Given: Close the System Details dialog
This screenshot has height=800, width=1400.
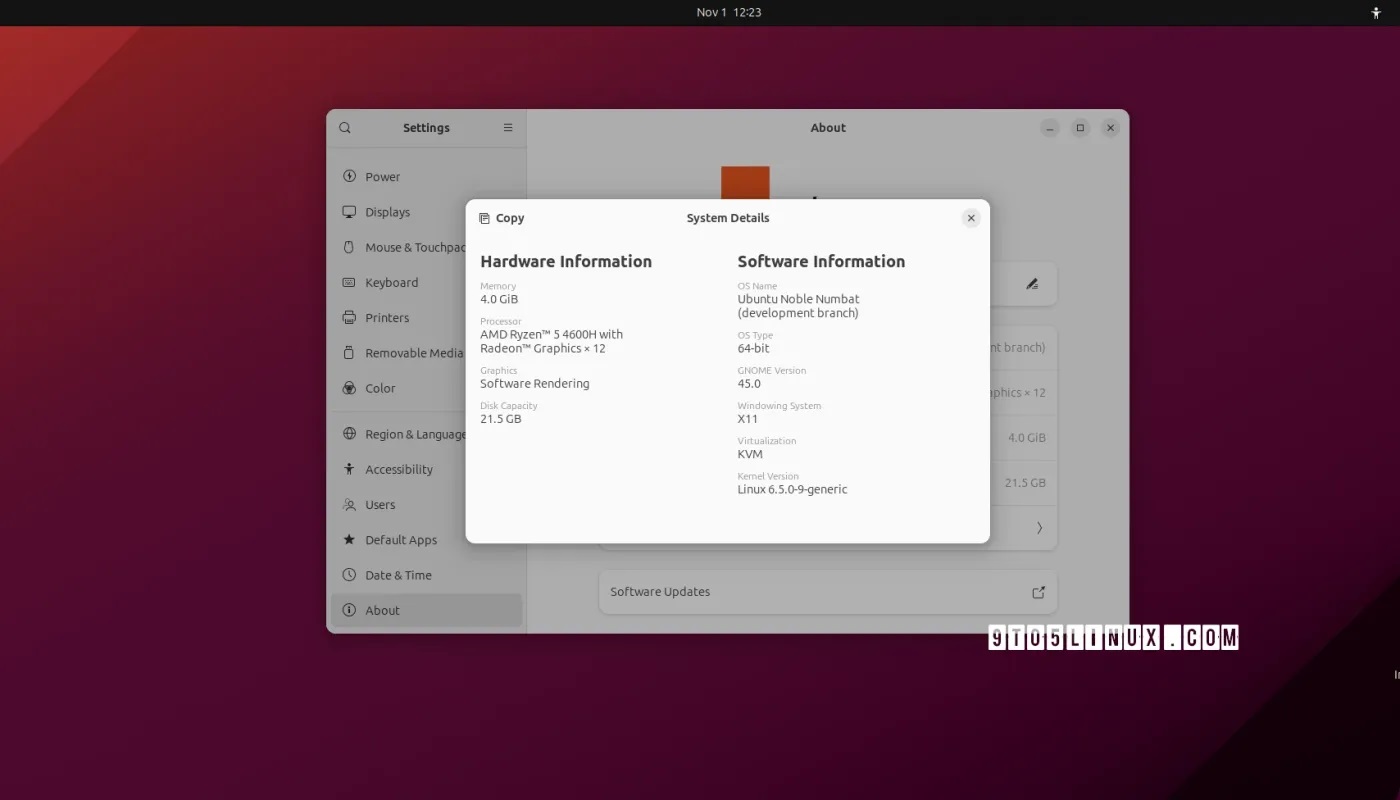Looking at the screenshot, I should 970,218.
